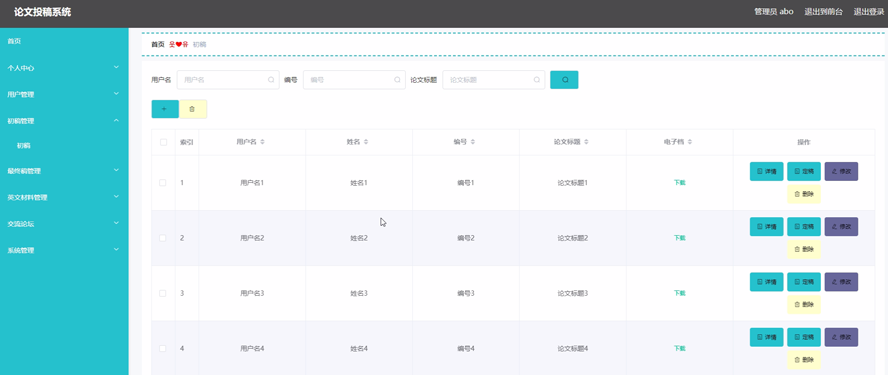The width and height of the screenshot is (888, 375).
Task: Click 修改 for row 用户名3
Action: pyautogui.click(x=841, y=282)
